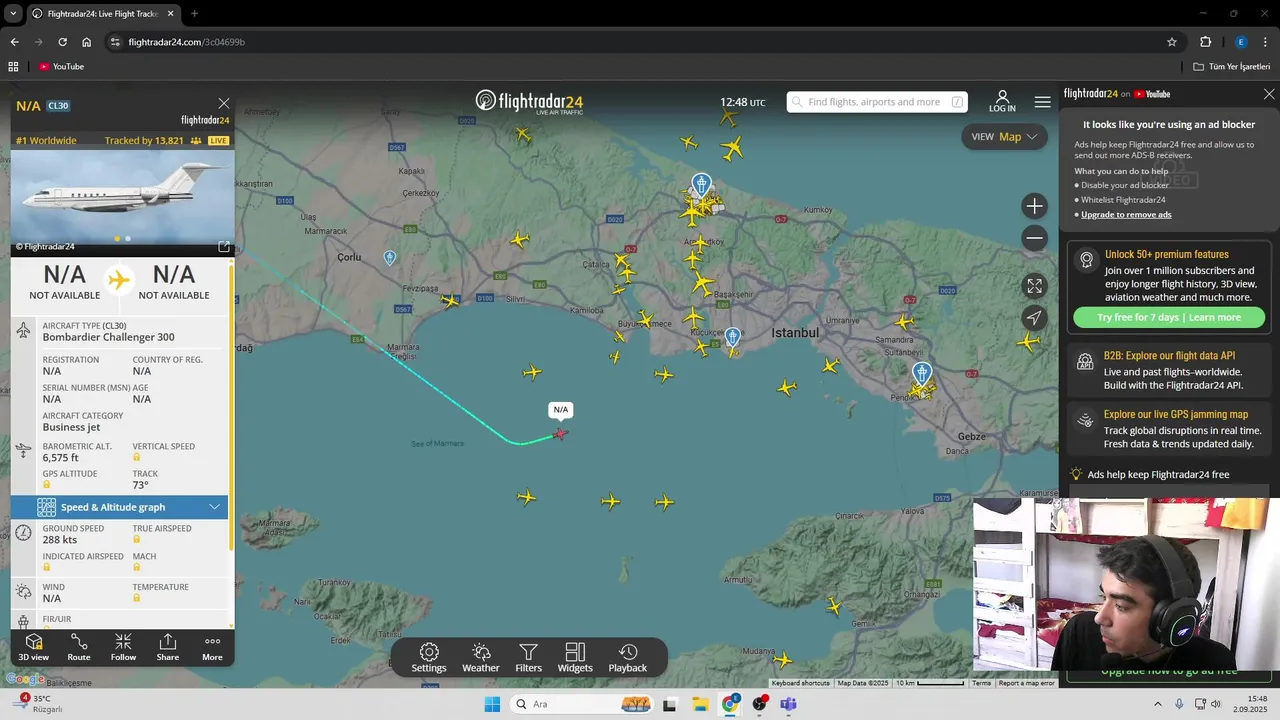Click the browser address bar
The image size is (1280, 720).
(x=640, y=42)
